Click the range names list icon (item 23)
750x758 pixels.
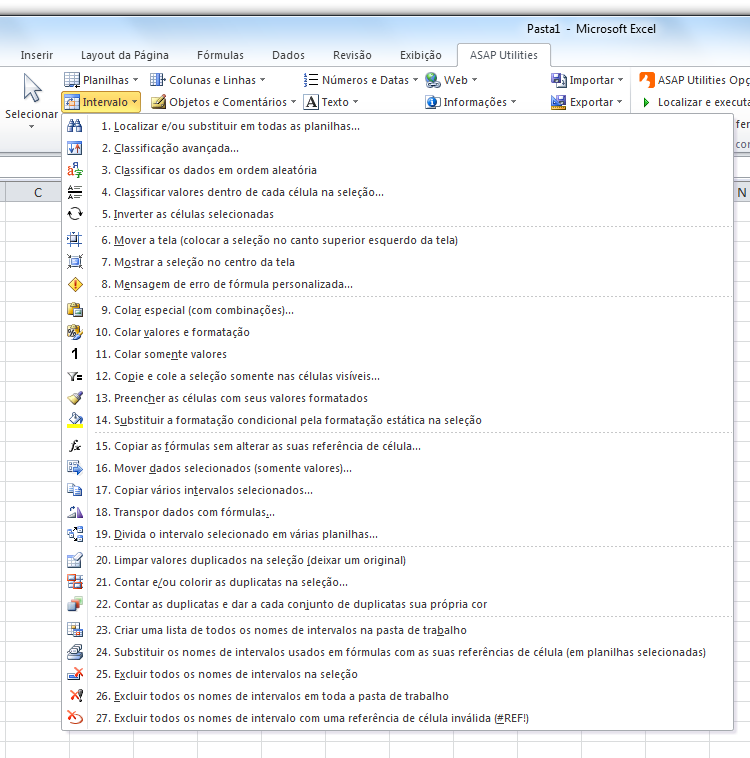point(75,630)
